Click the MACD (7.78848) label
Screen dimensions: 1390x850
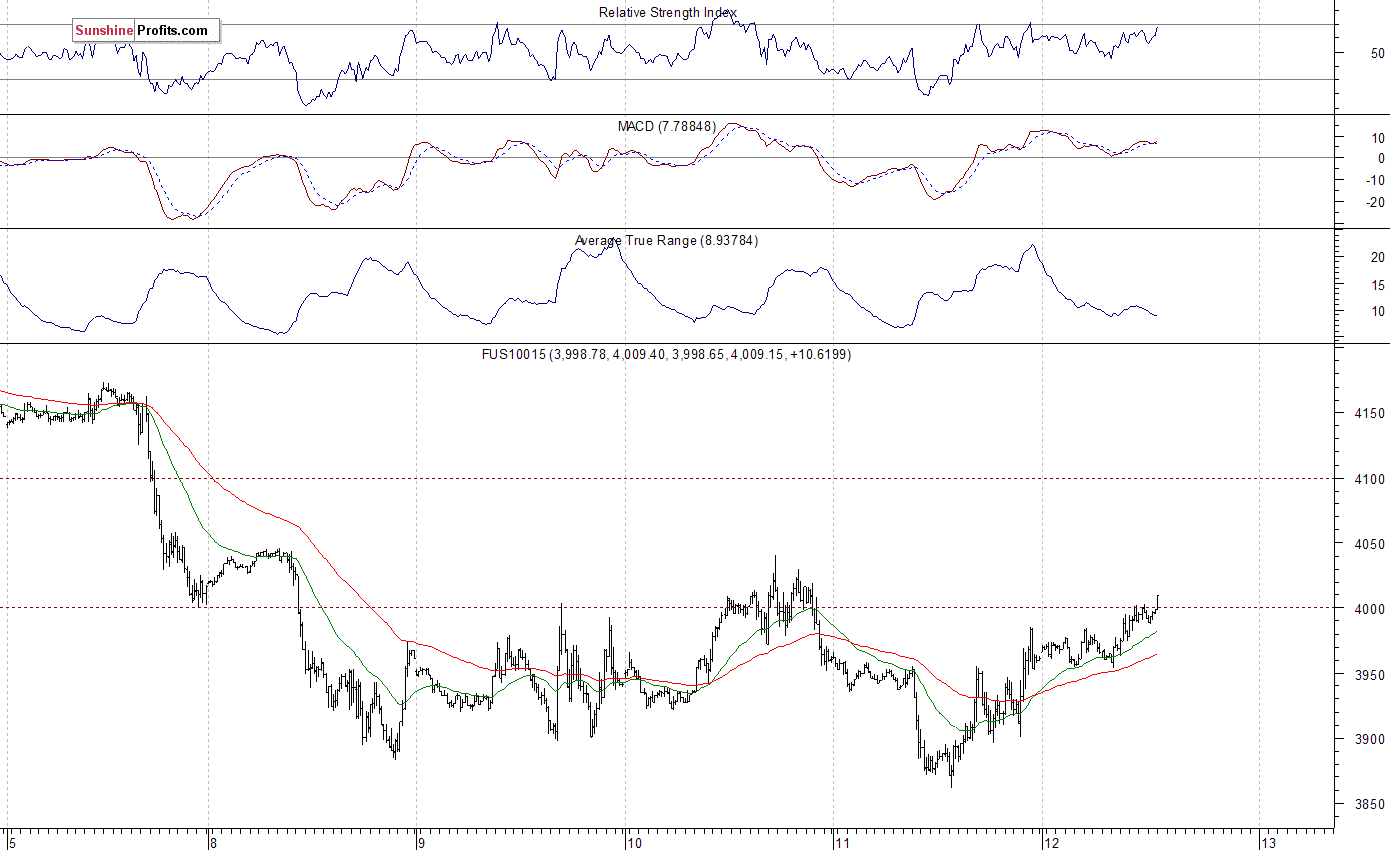click(667, 126)
